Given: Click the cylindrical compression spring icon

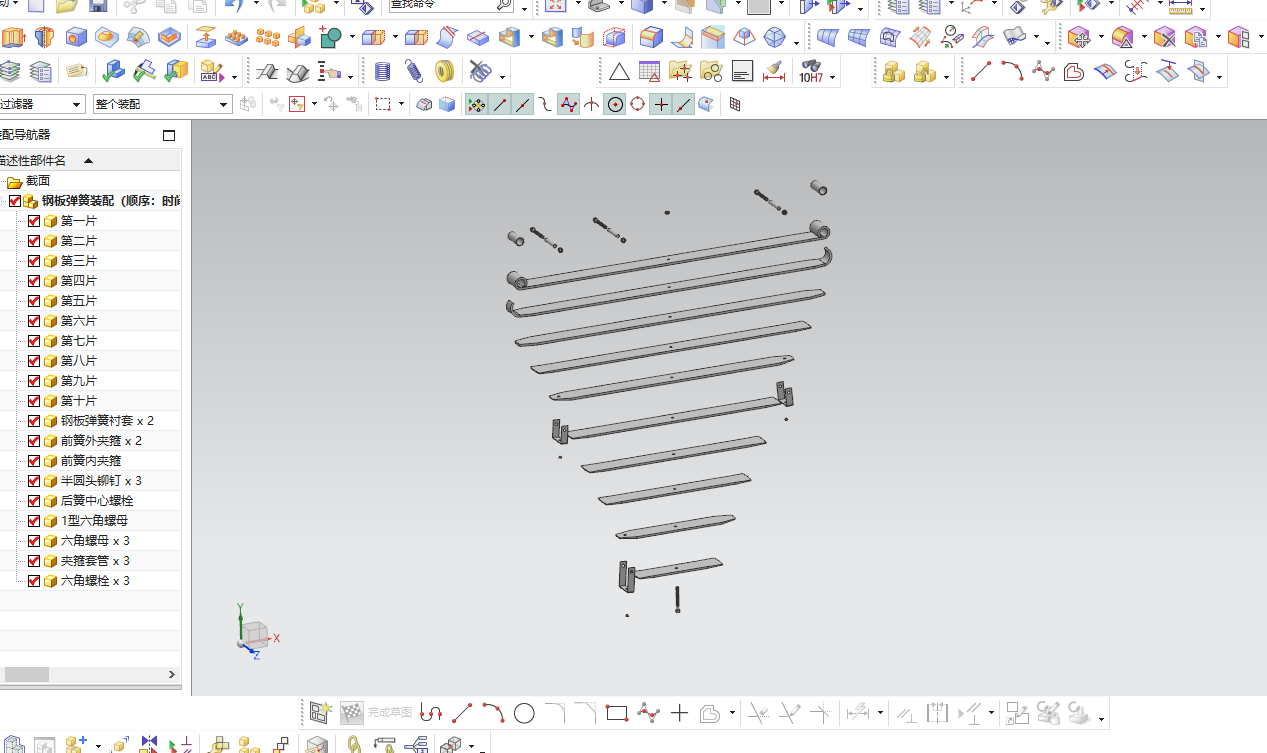Looking at the screenshot, I should (x=382, y=72).
